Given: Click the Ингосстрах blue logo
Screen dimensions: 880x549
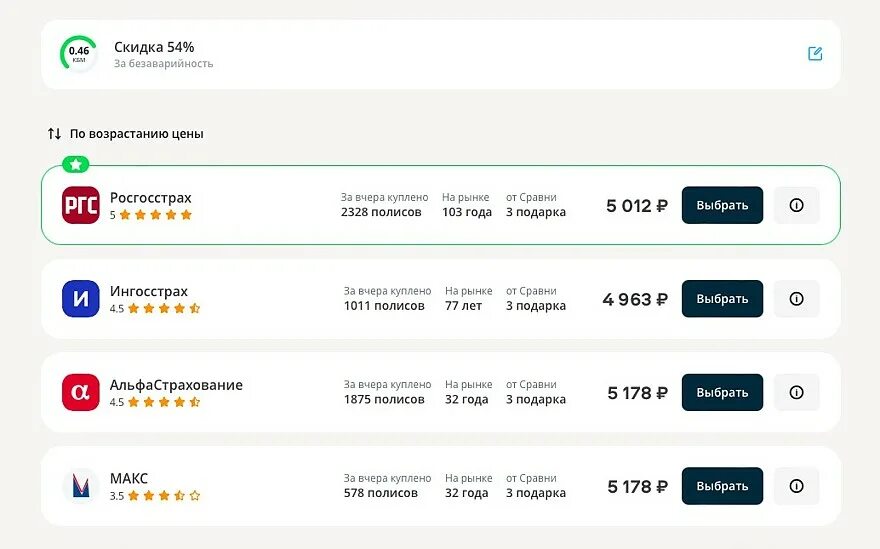Looking at the screenshot, I should 81,299.
